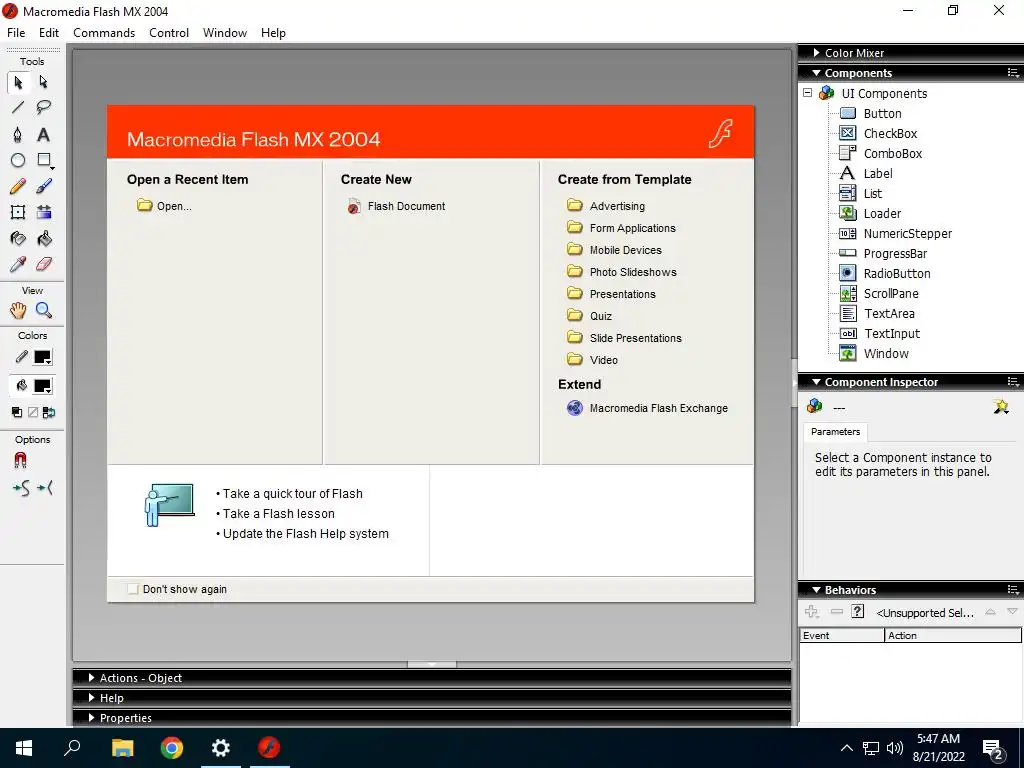Click the Behaviors help question-mark icon
This screenshot has width=1024, height=768.
858,612
